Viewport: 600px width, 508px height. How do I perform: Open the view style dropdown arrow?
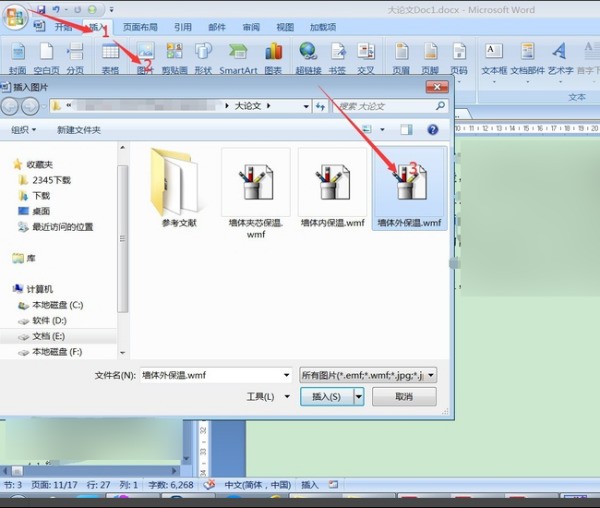click(382, 130)
